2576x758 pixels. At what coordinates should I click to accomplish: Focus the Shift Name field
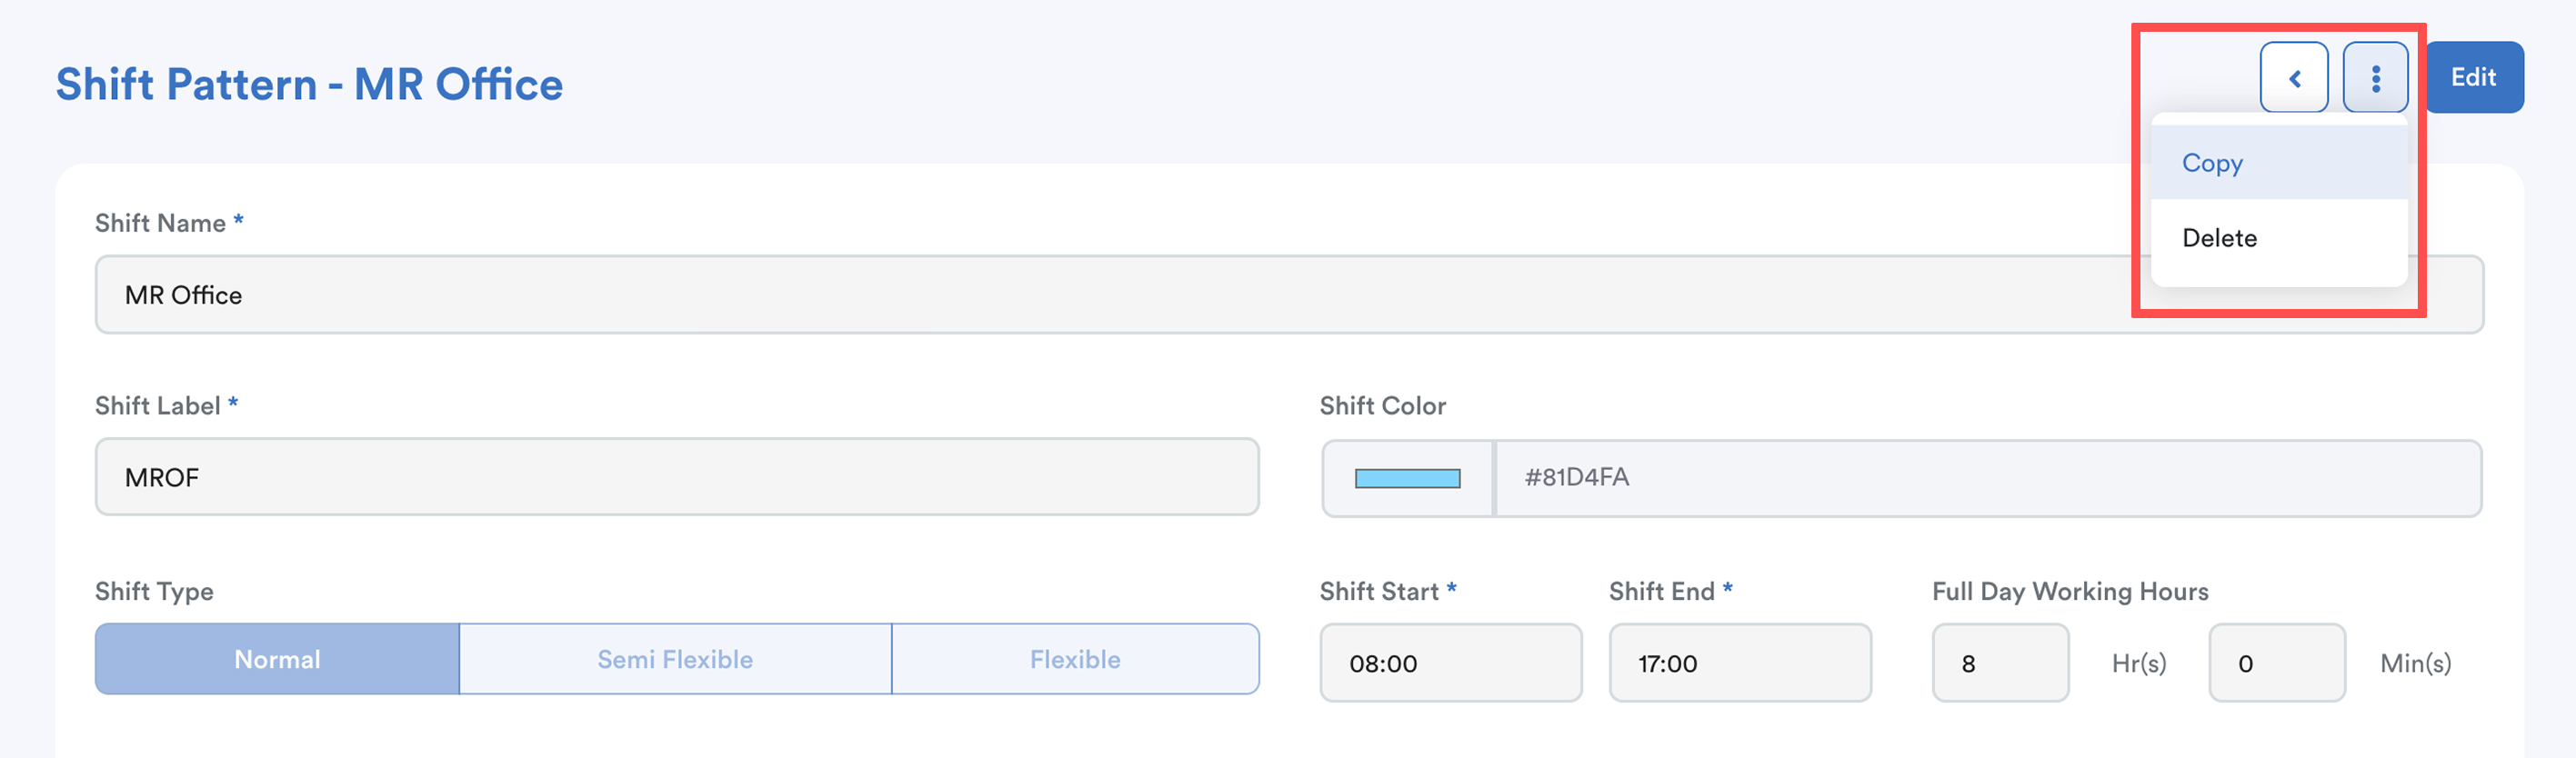[1100, 295]
